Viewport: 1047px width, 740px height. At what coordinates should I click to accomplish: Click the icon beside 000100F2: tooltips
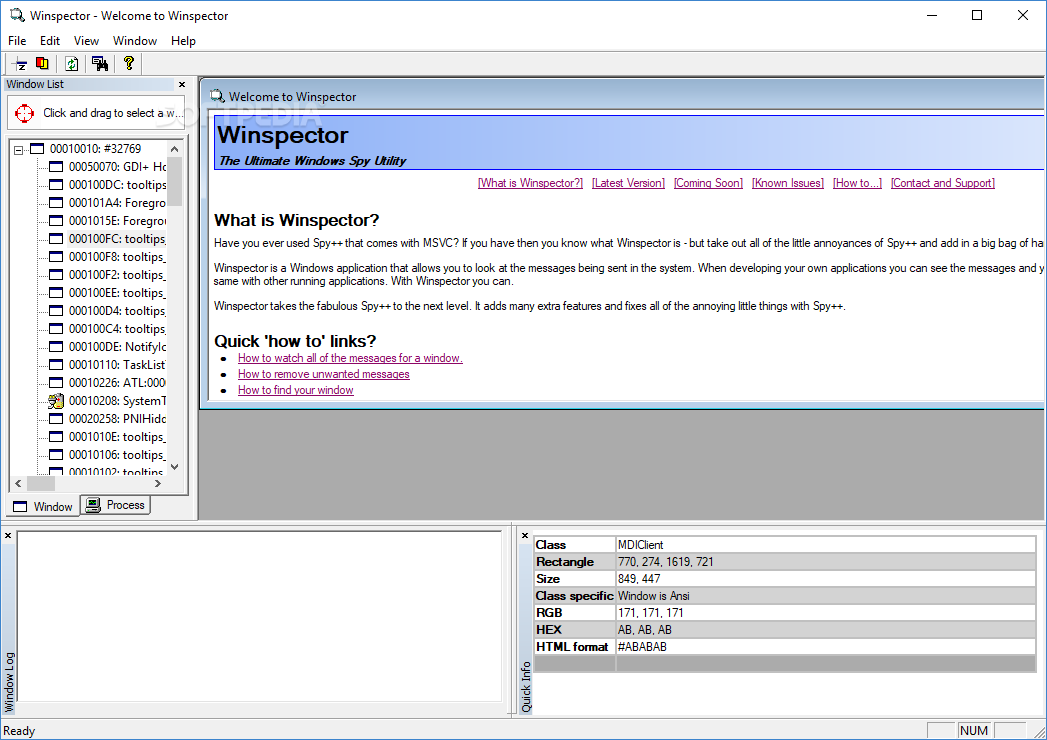click(x=56, y=275)
